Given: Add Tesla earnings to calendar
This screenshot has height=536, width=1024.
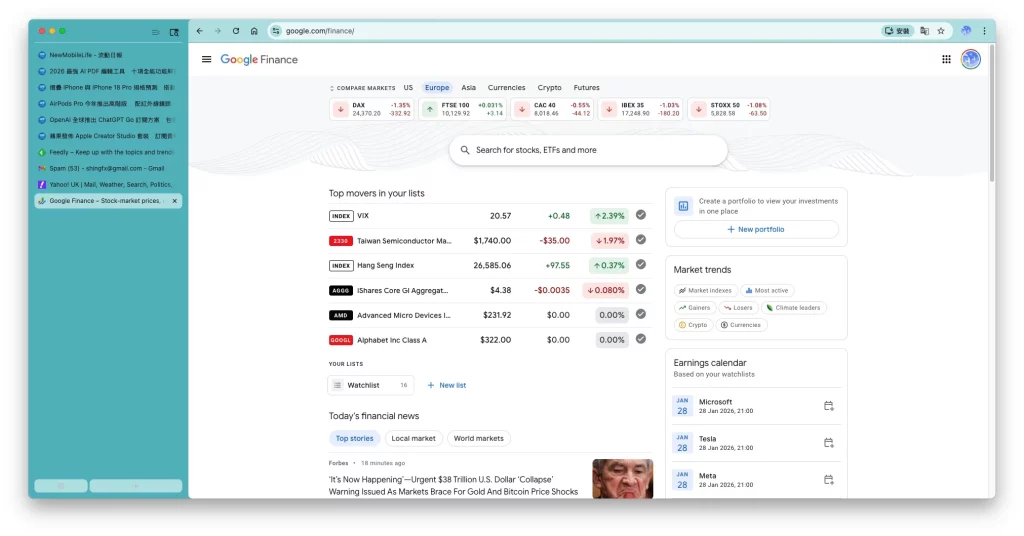Looking at the screenshot, I should [x=828, y=442].
